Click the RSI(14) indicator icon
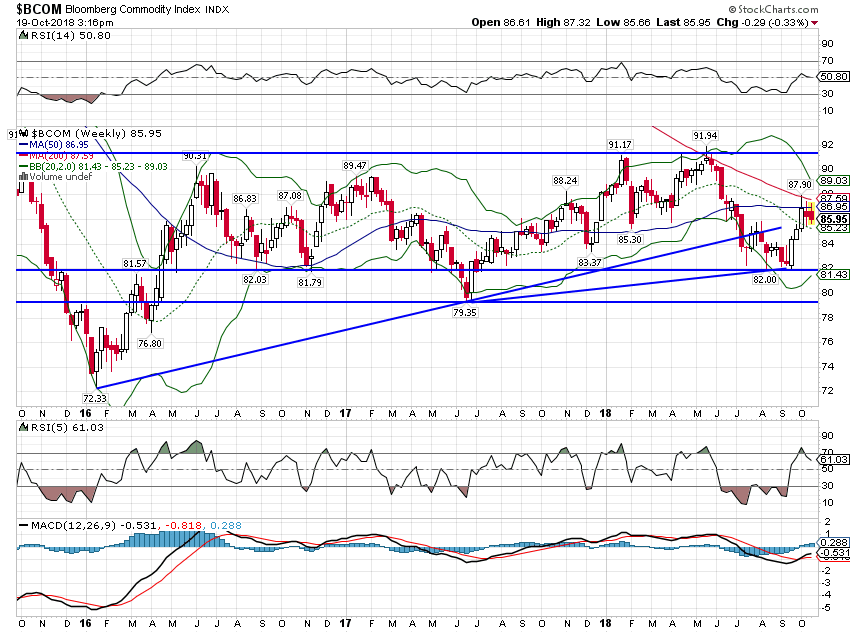This screenshot has width=850, height=633. (x=23, y=35)
